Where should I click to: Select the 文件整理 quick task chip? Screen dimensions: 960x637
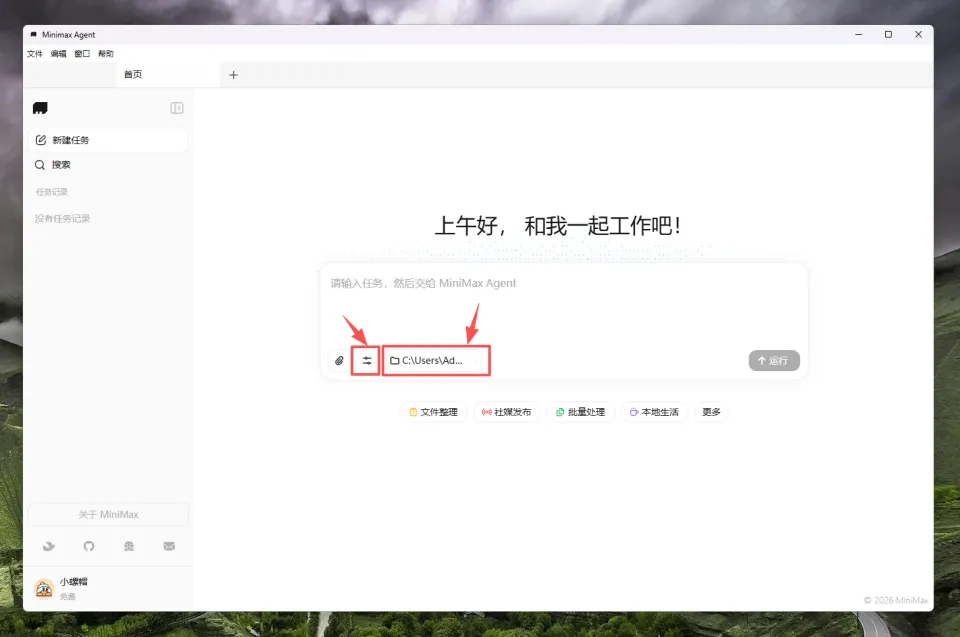click(x=433, y=412)
